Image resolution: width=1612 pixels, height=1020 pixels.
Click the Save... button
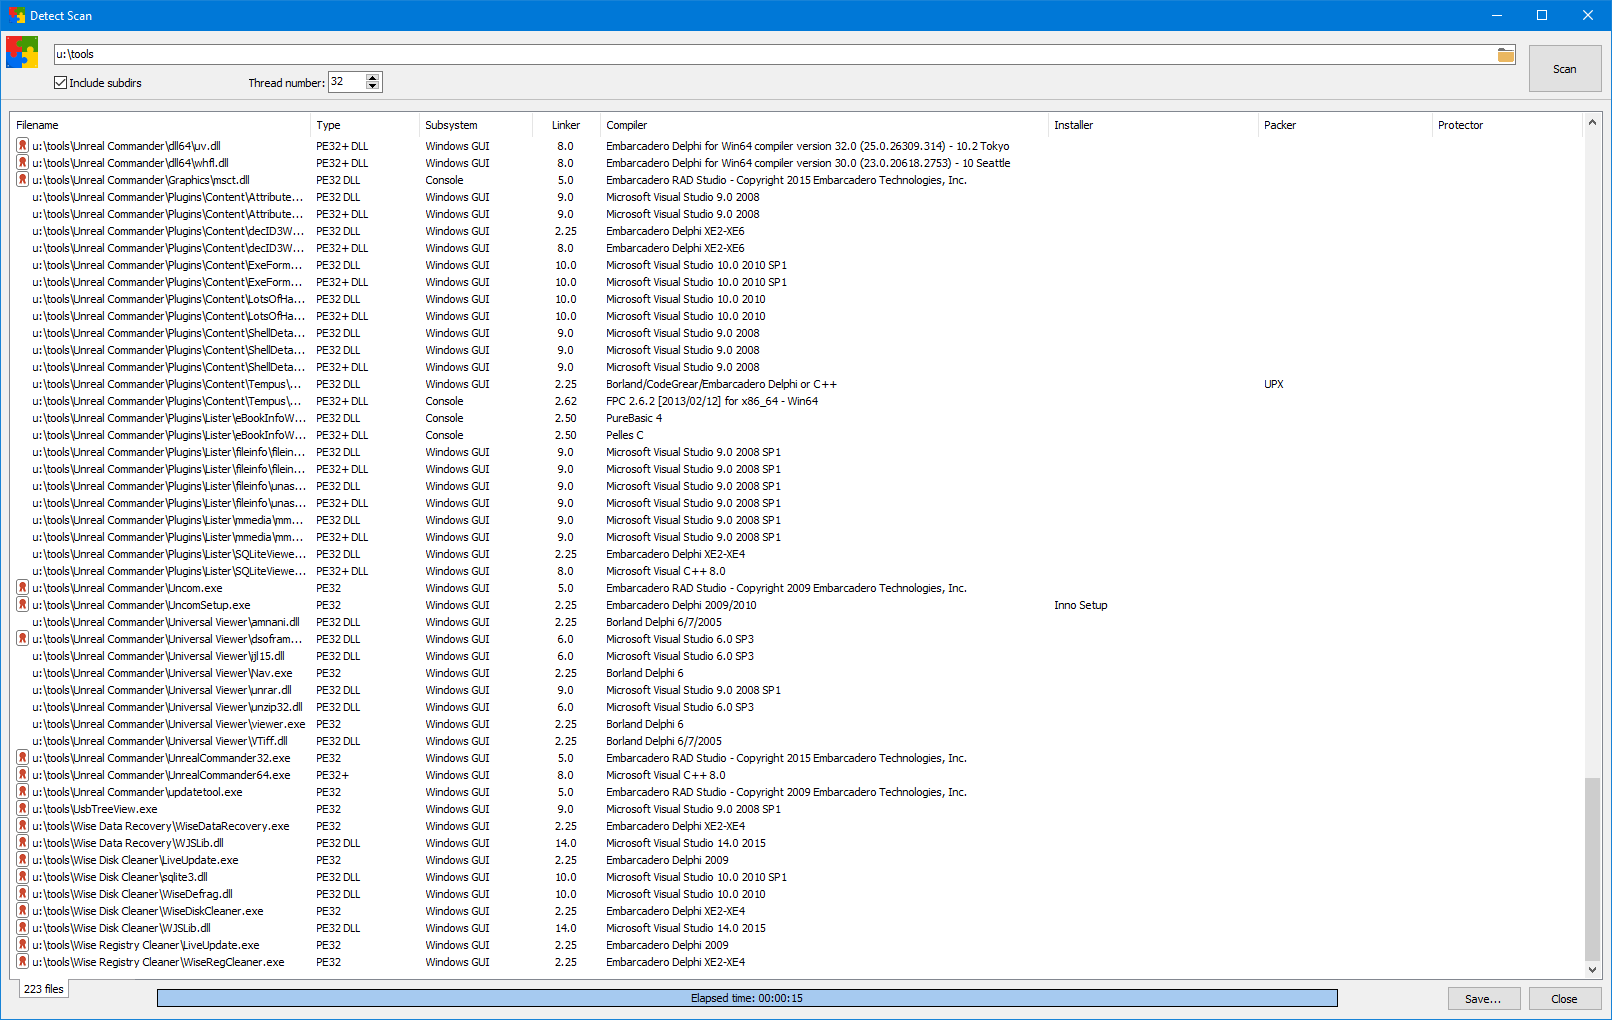tap(1484, 999)
